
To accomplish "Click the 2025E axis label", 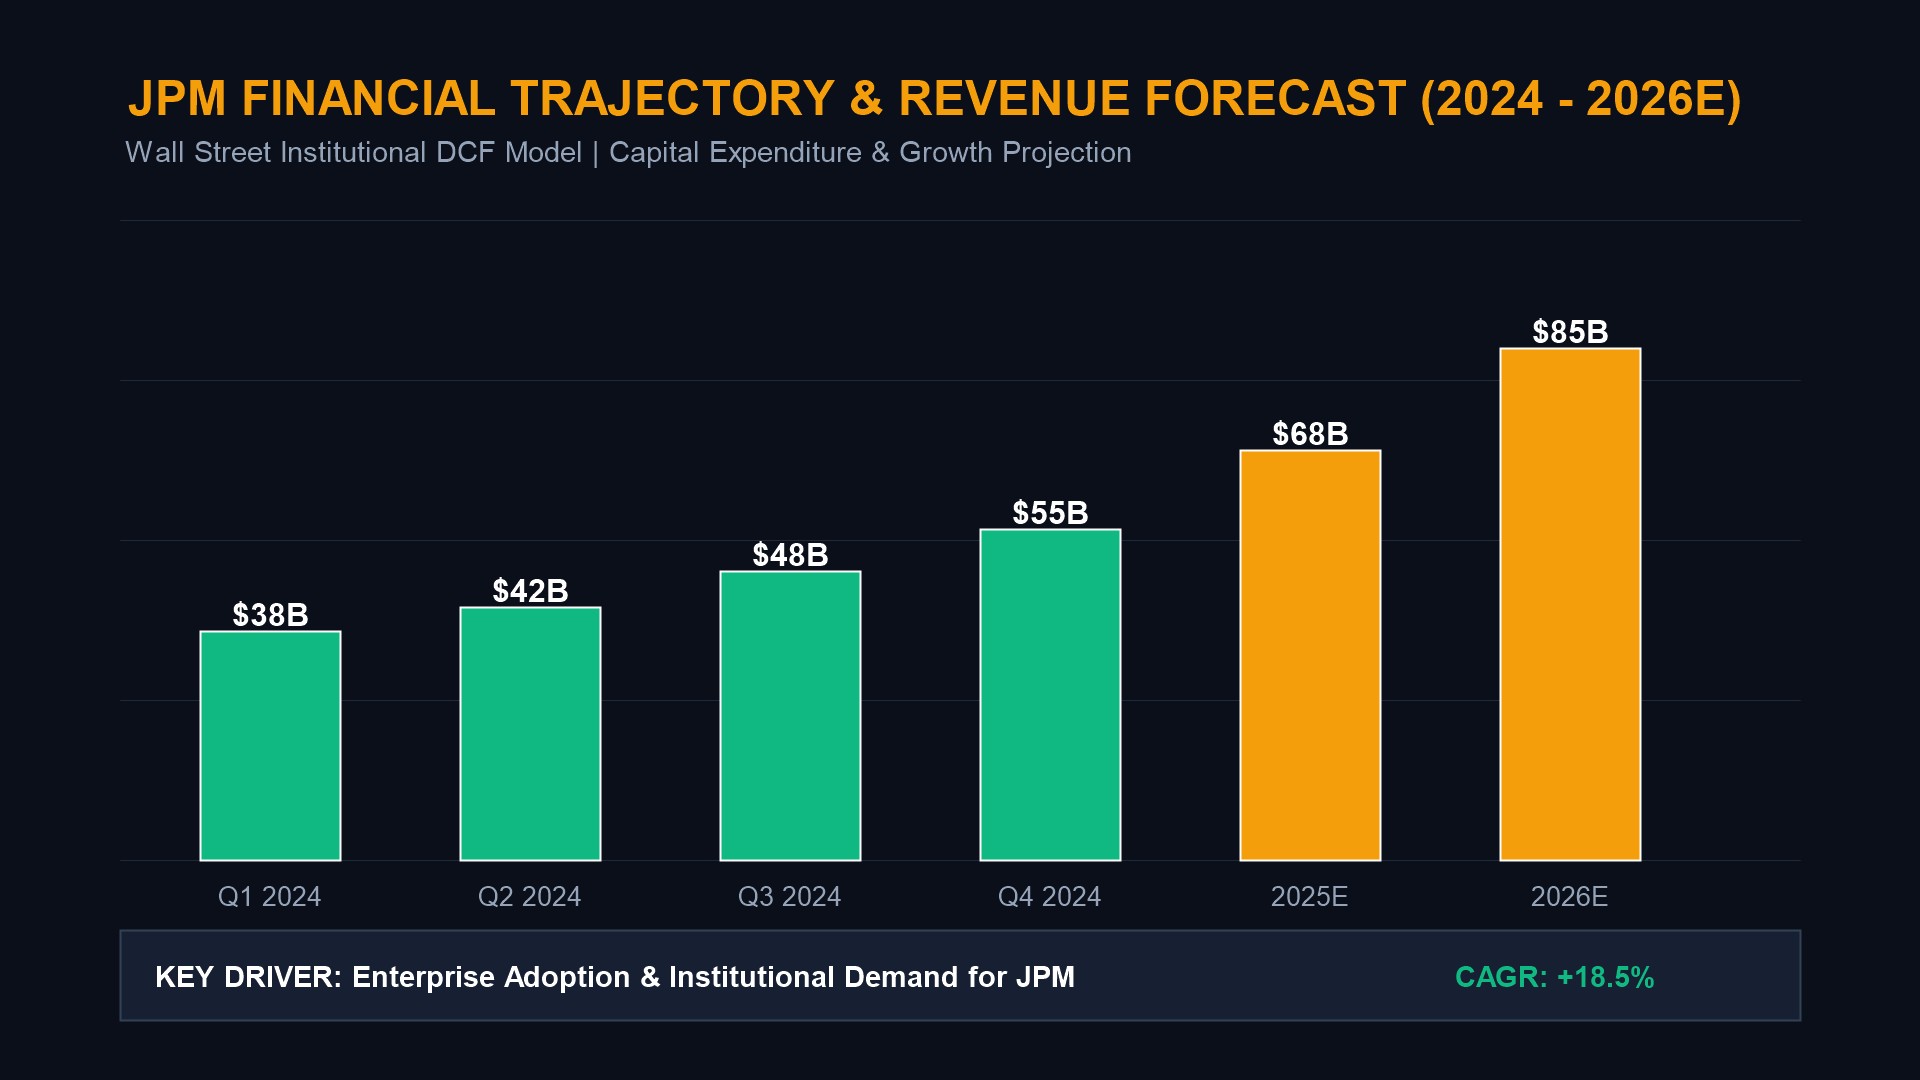I will [x=1310, y=896].
